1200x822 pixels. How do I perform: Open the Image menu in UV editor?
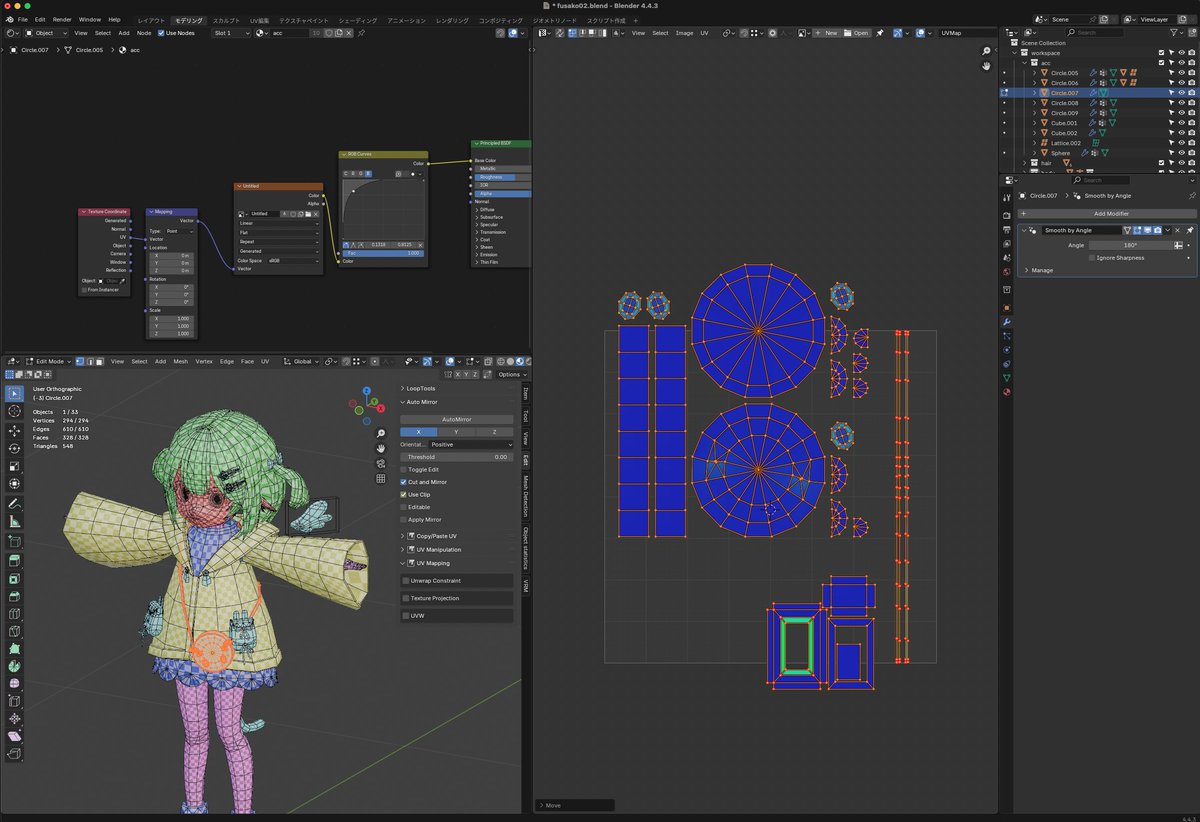684,33
